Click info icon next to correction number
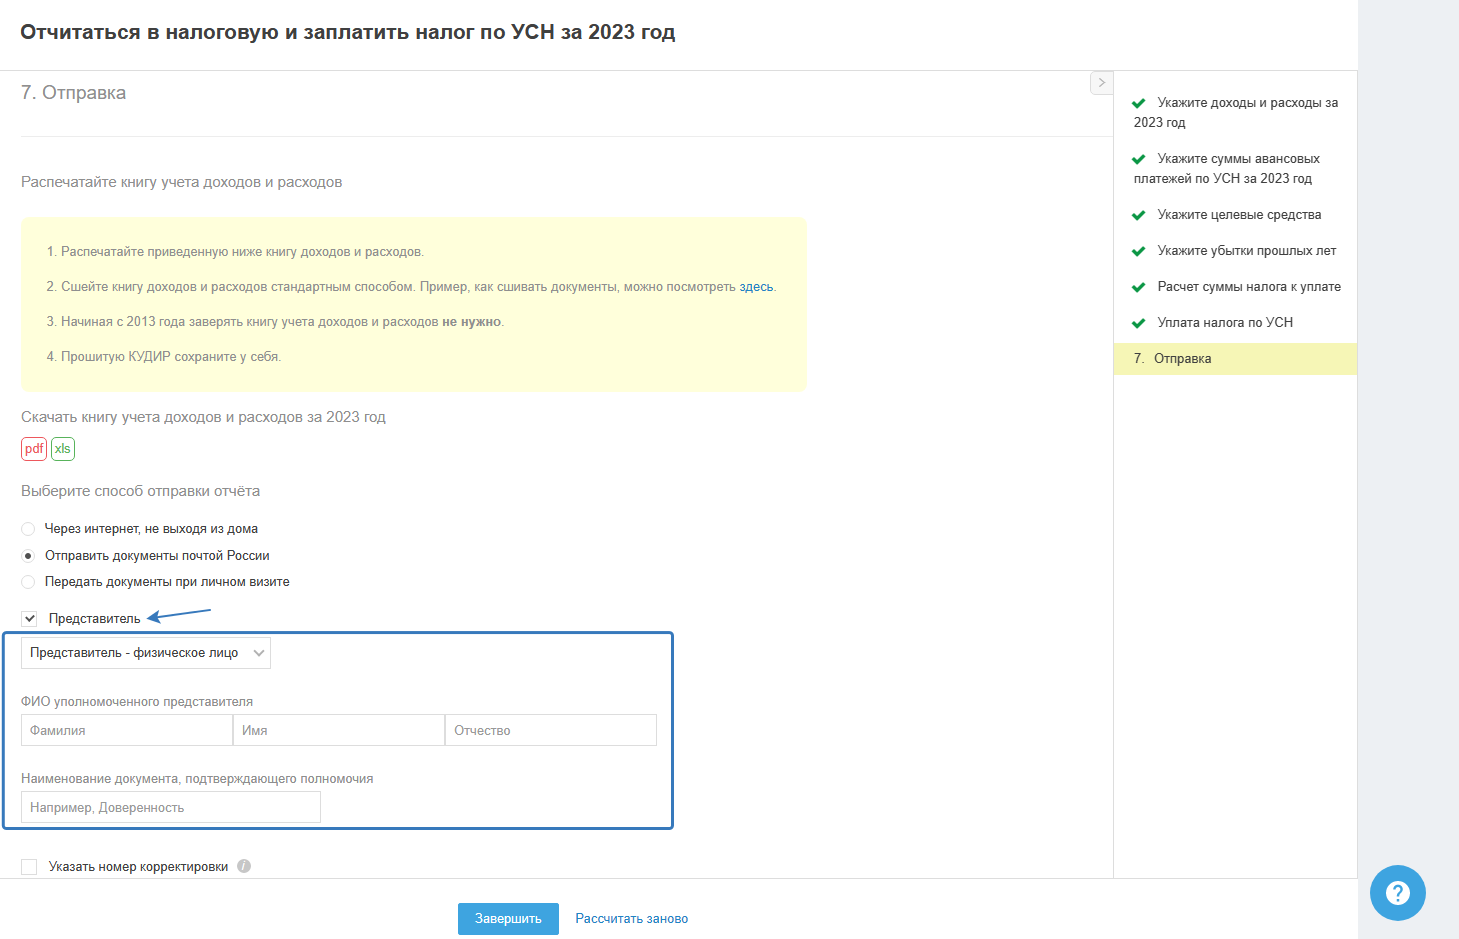The height and width of the screenshot is (939, 1459). (244, 866)
